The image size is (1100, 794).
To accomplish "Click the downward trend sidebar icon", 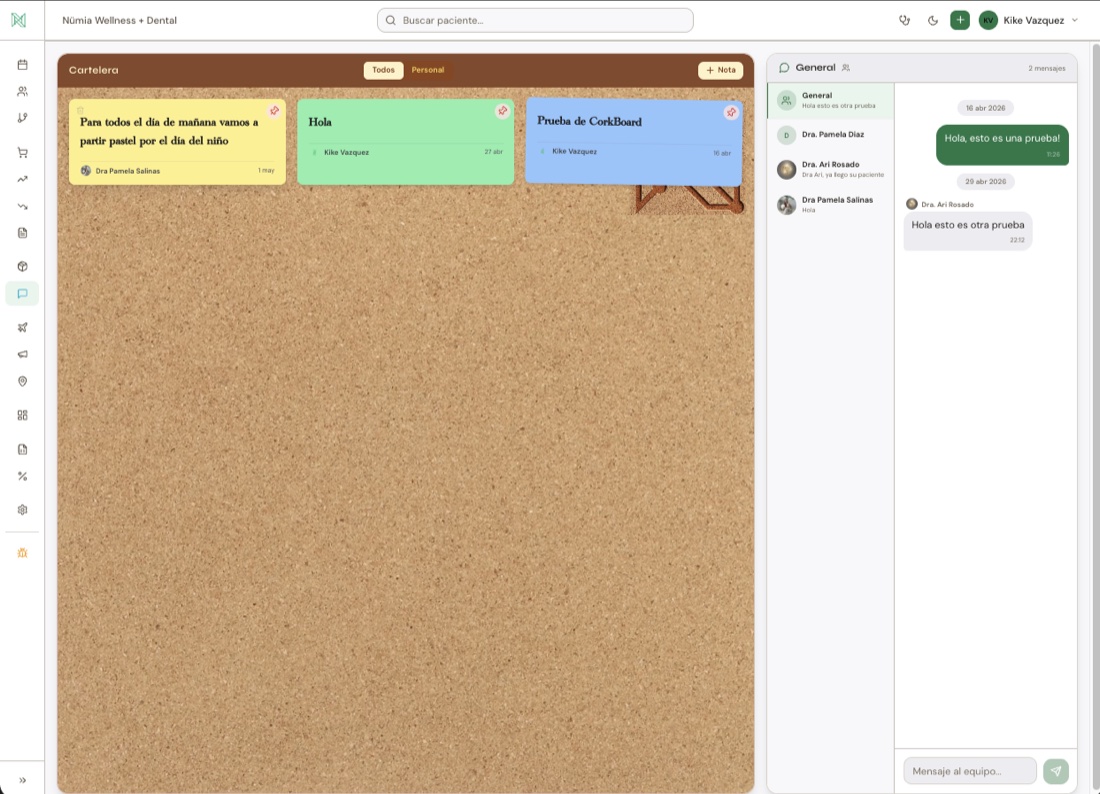I will click(x=22, y=206).
